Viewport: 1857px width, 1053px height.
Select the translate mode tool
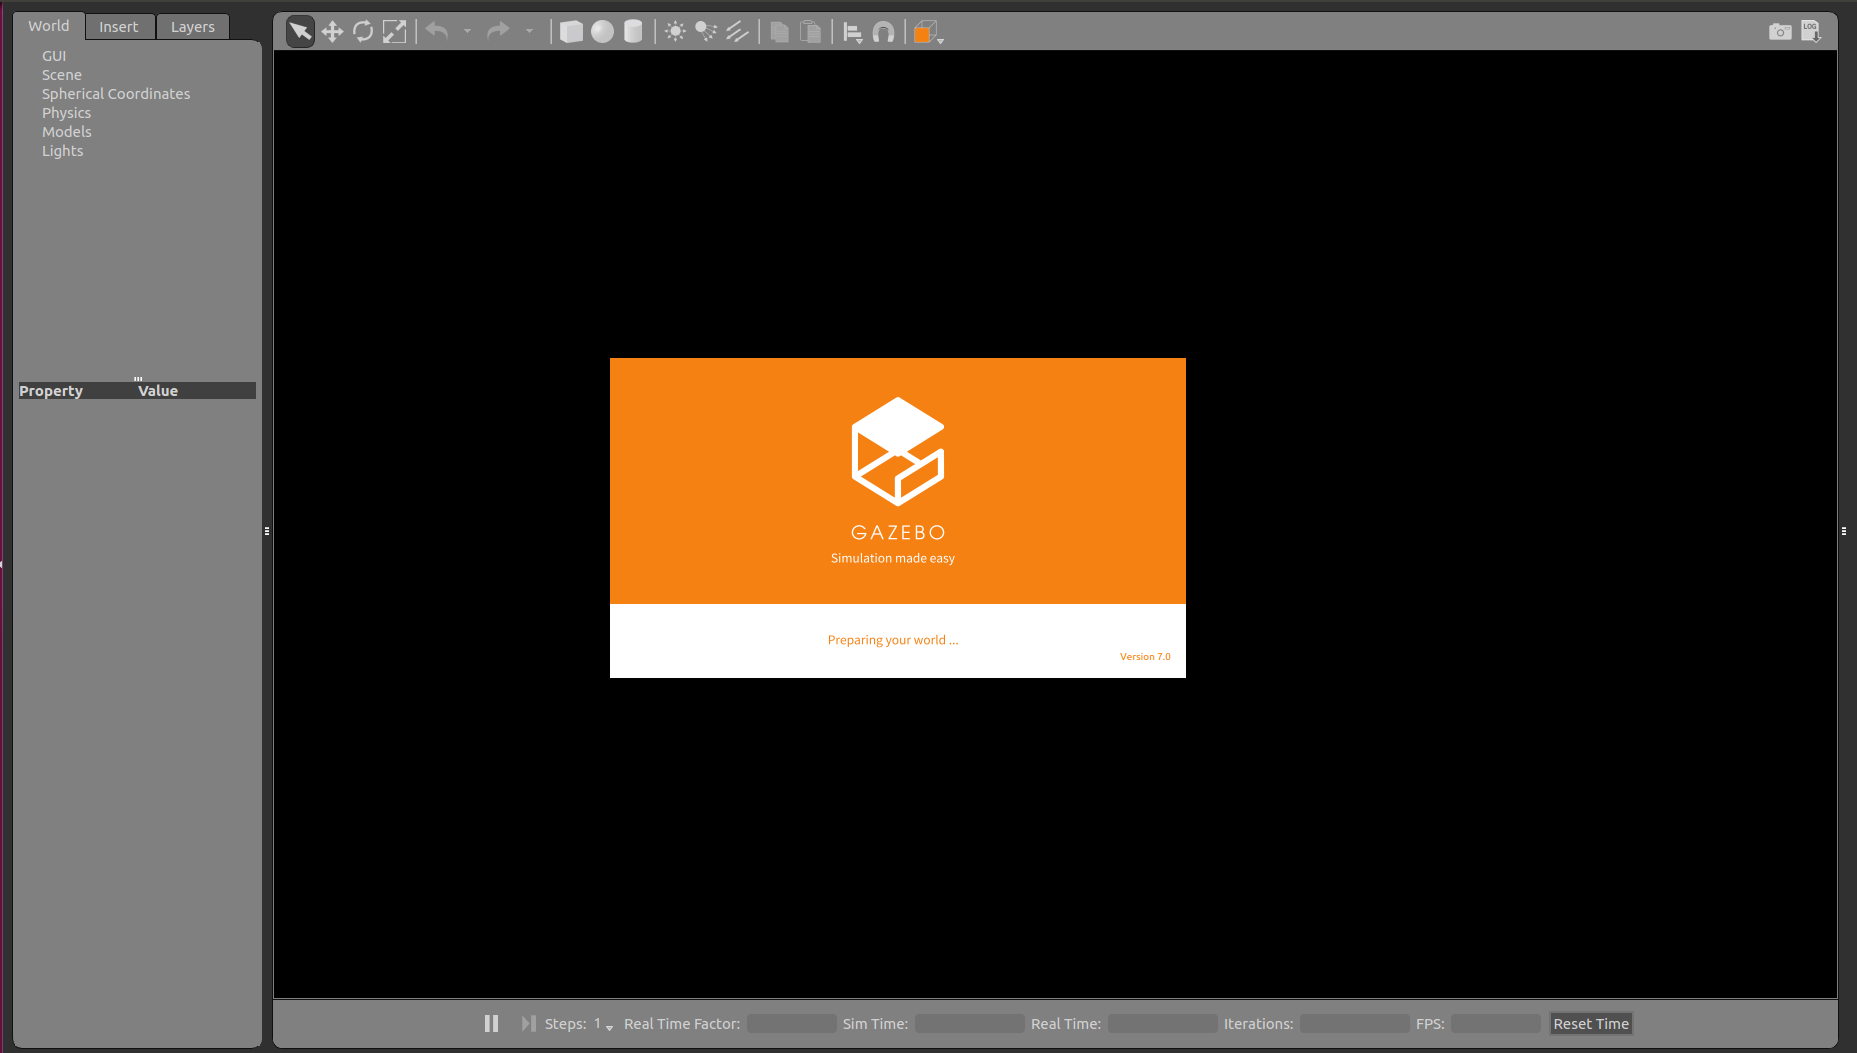pyautogui.click(x=332, y=32)
